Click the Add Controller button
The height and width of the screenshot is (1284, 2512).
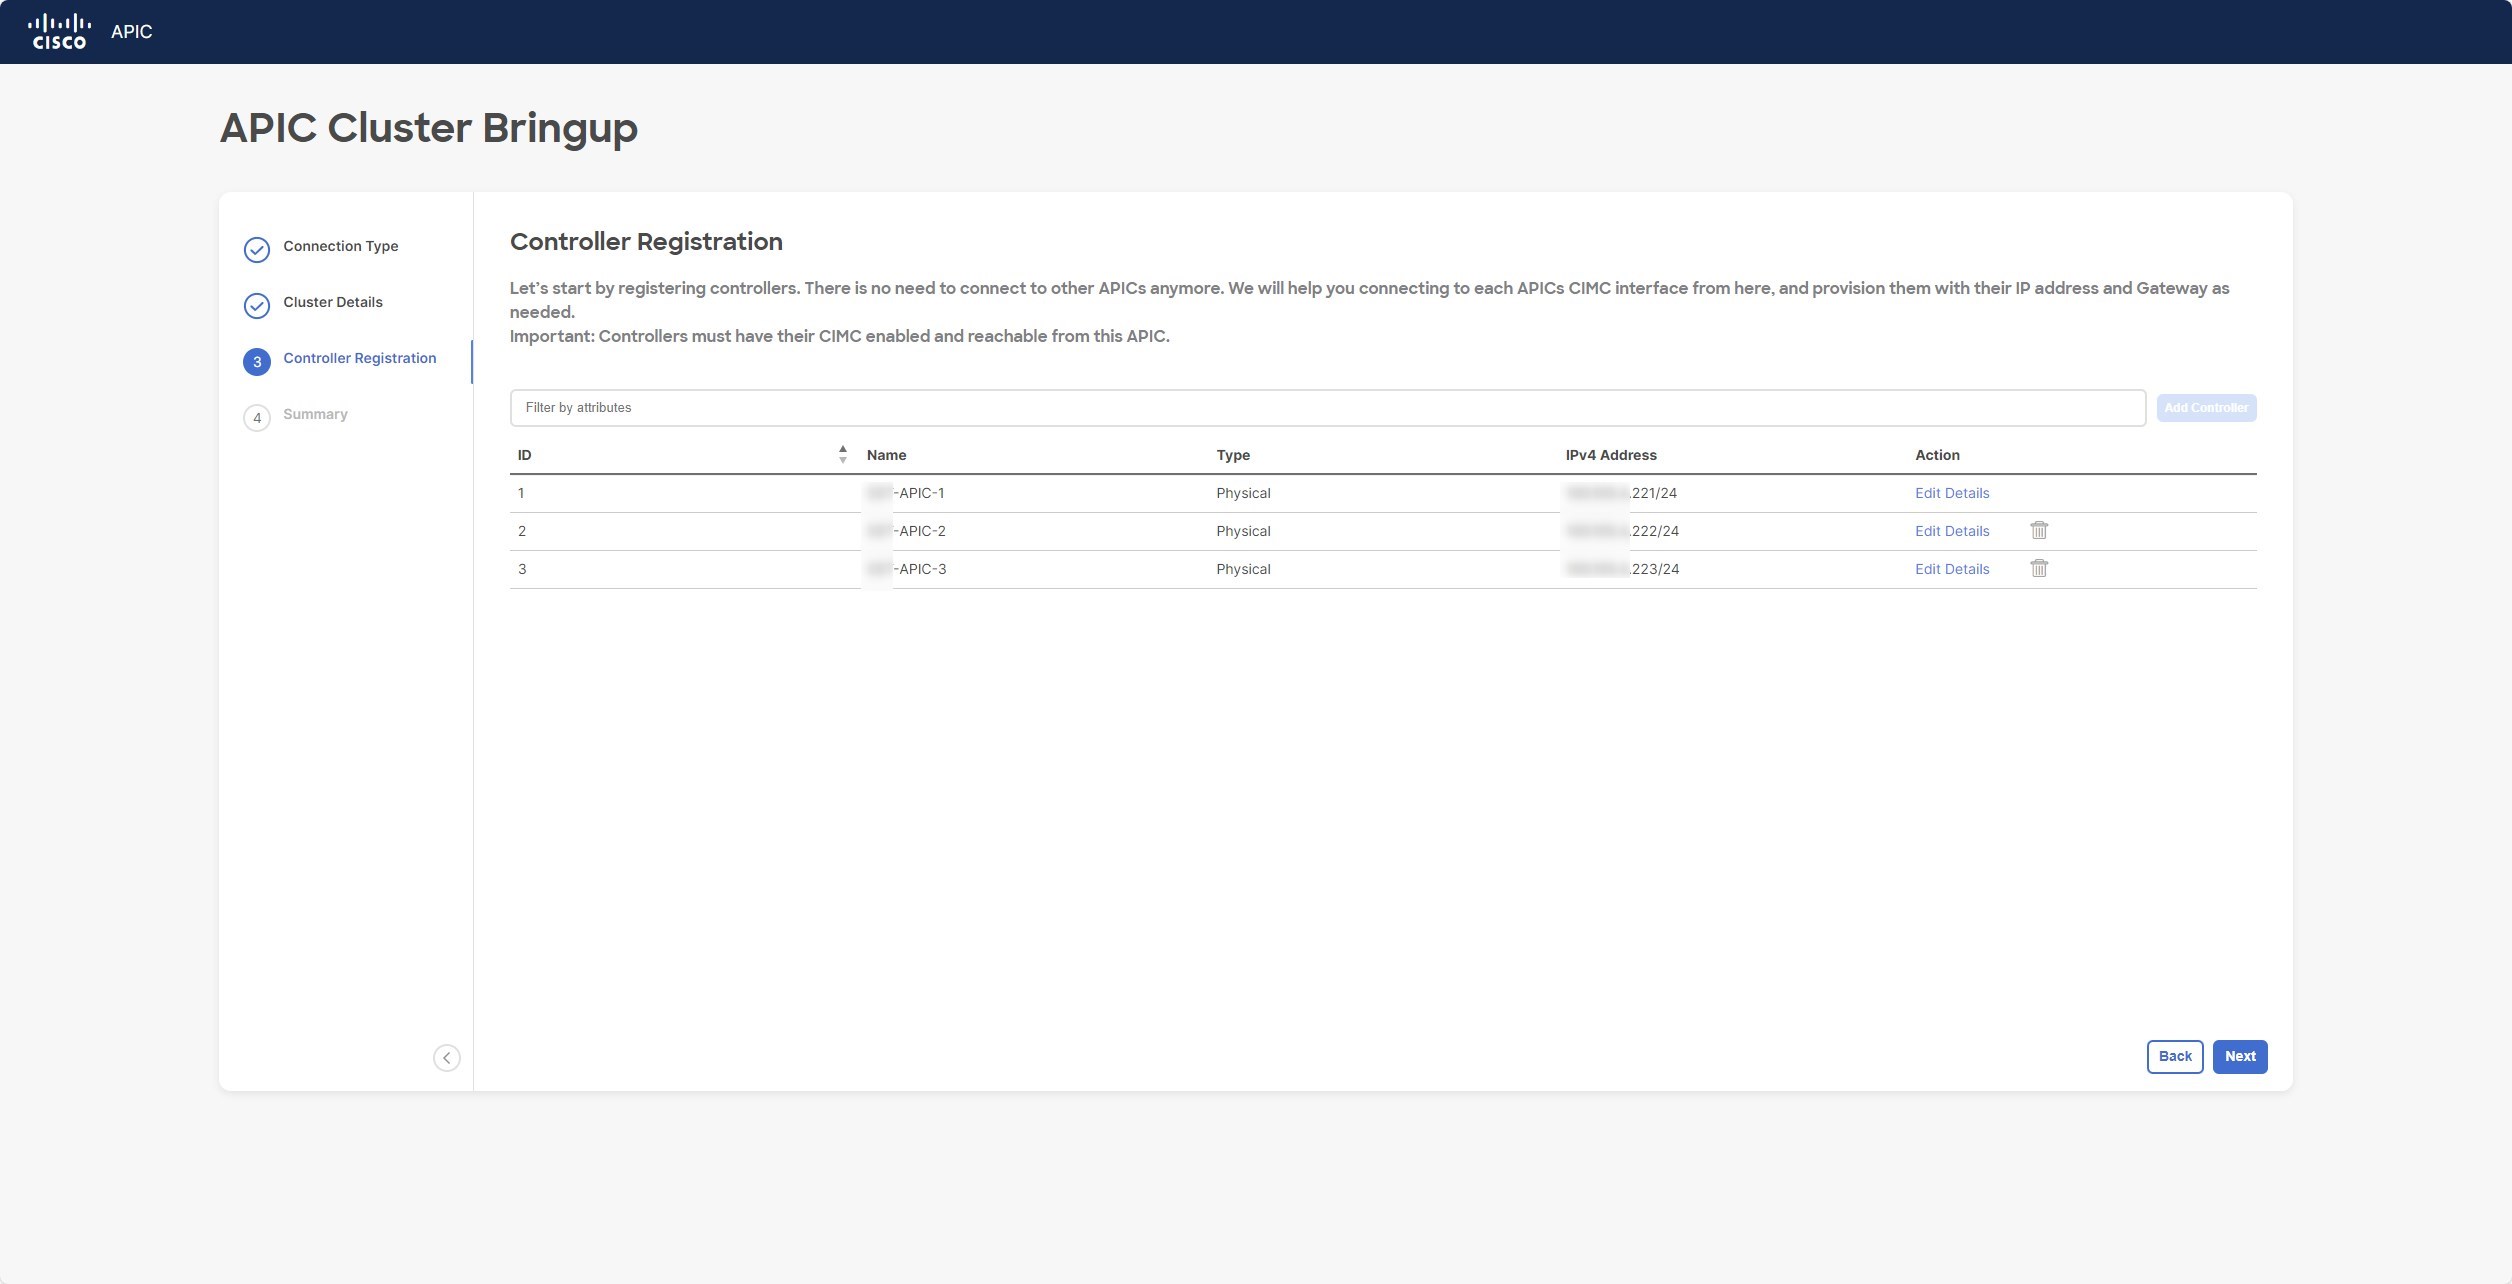(x=2205, y=408)
